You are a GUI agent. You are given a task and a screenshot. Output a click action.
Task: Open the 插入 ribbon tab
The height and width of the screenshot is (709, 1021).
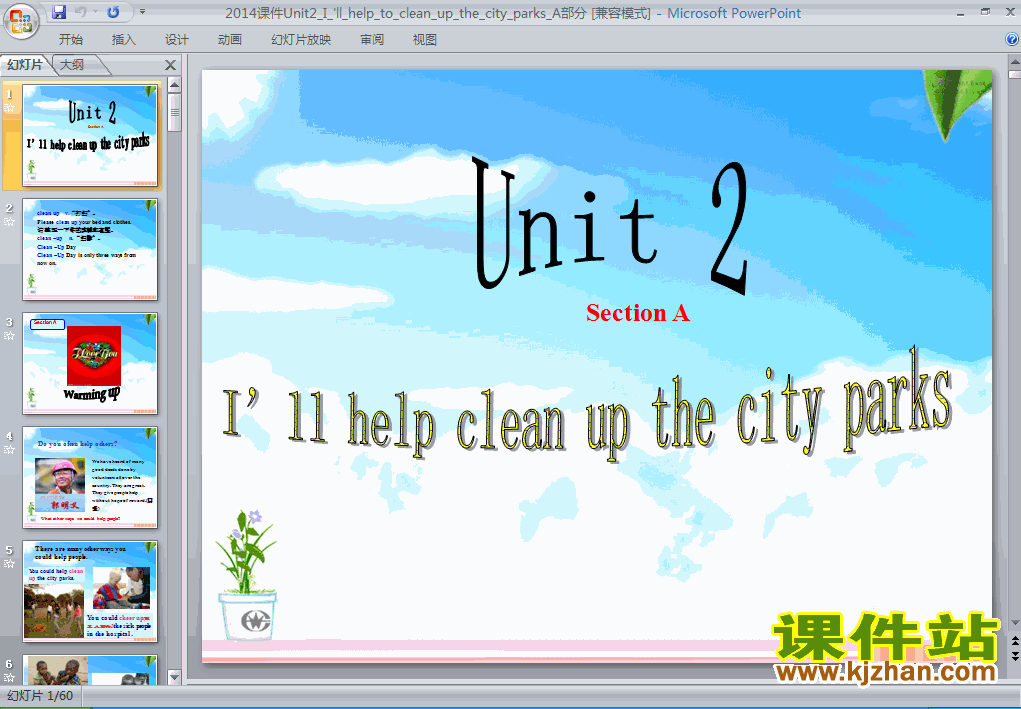pyautogui.click(x=124, y=40)
